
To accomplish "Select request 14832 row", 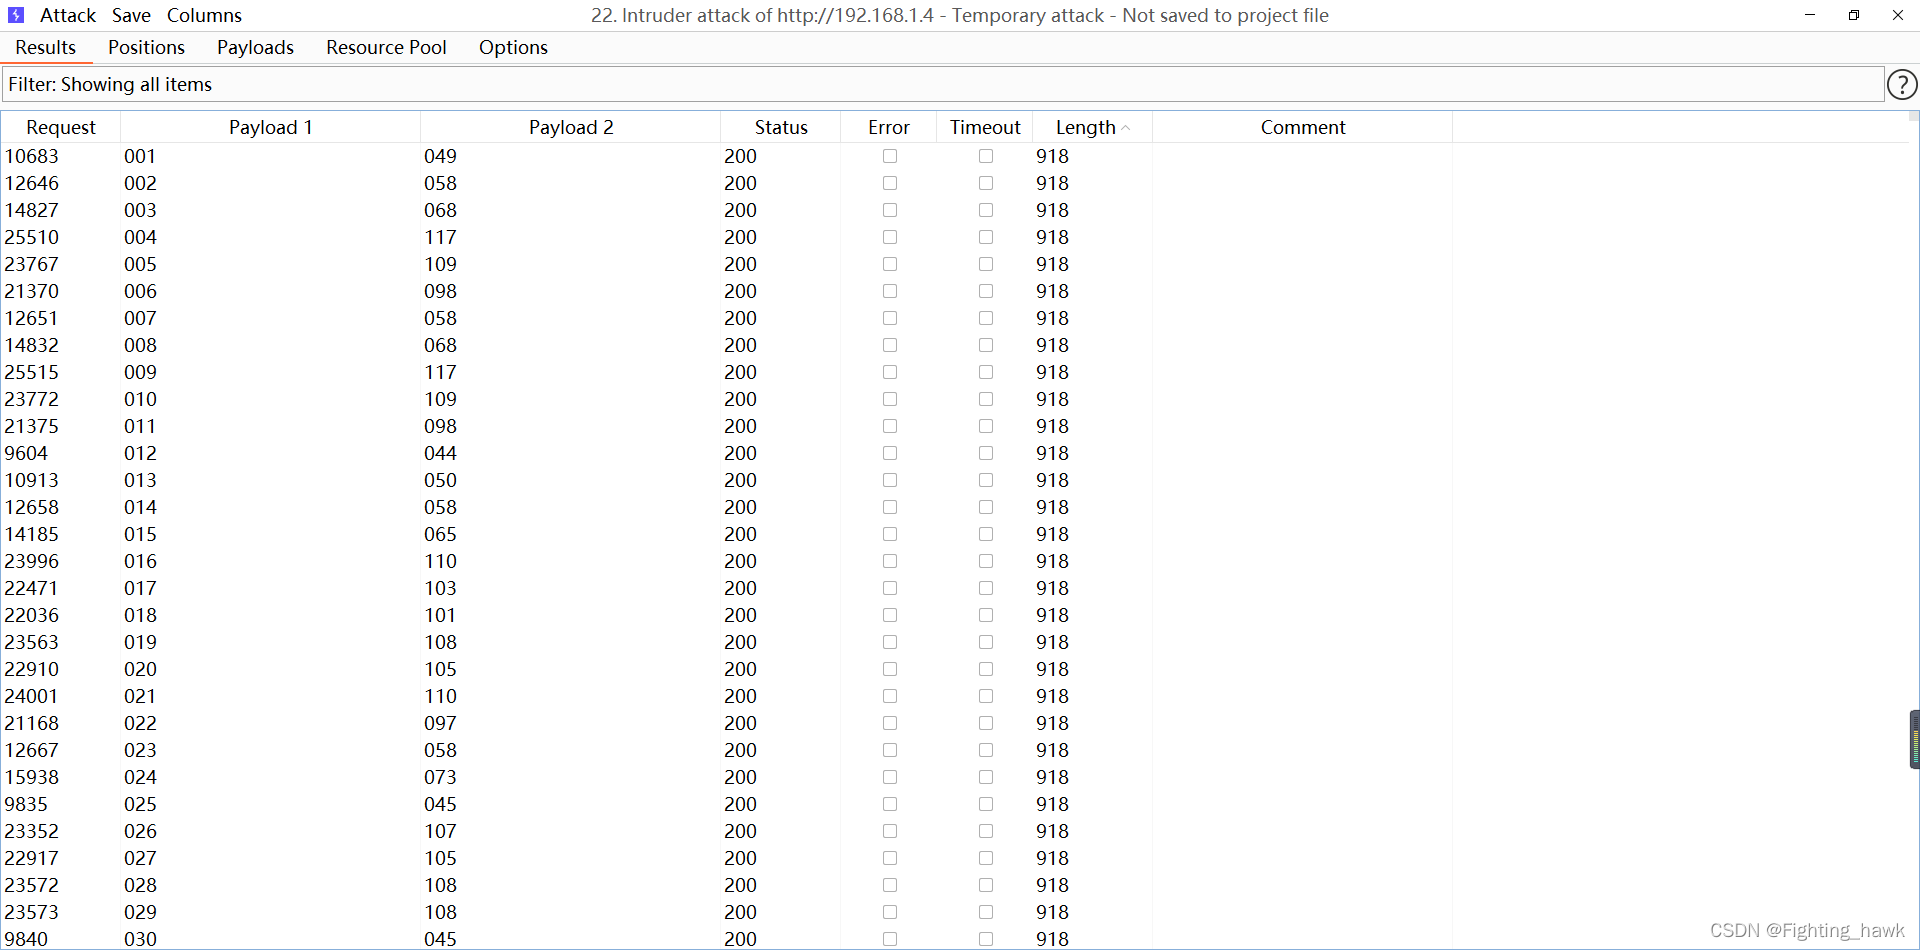I will (x=955, y=345).
